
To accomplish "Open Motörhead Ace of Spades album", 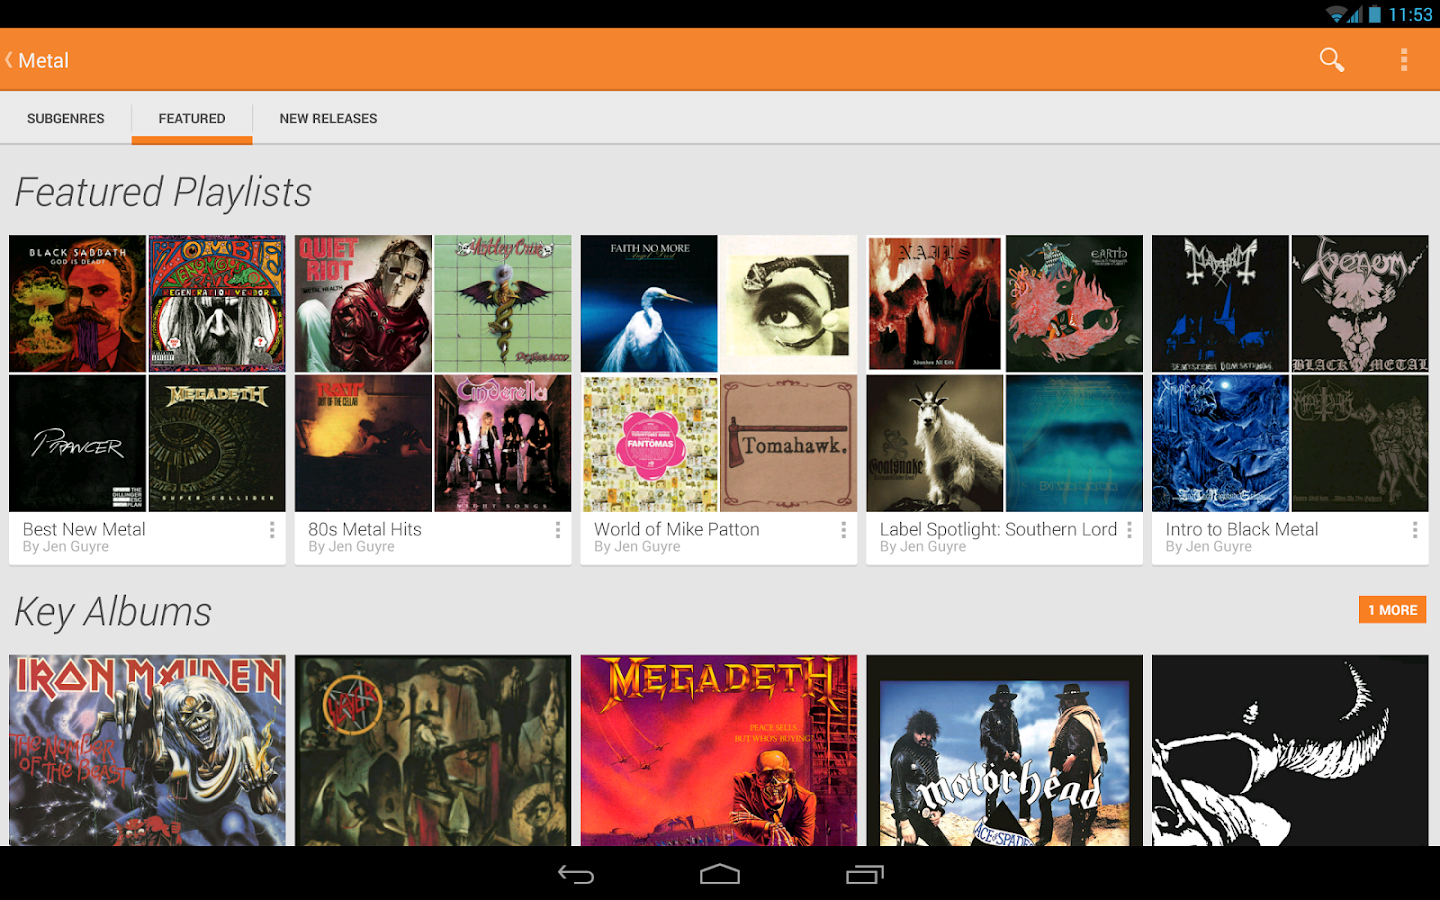I will 1004,750.
